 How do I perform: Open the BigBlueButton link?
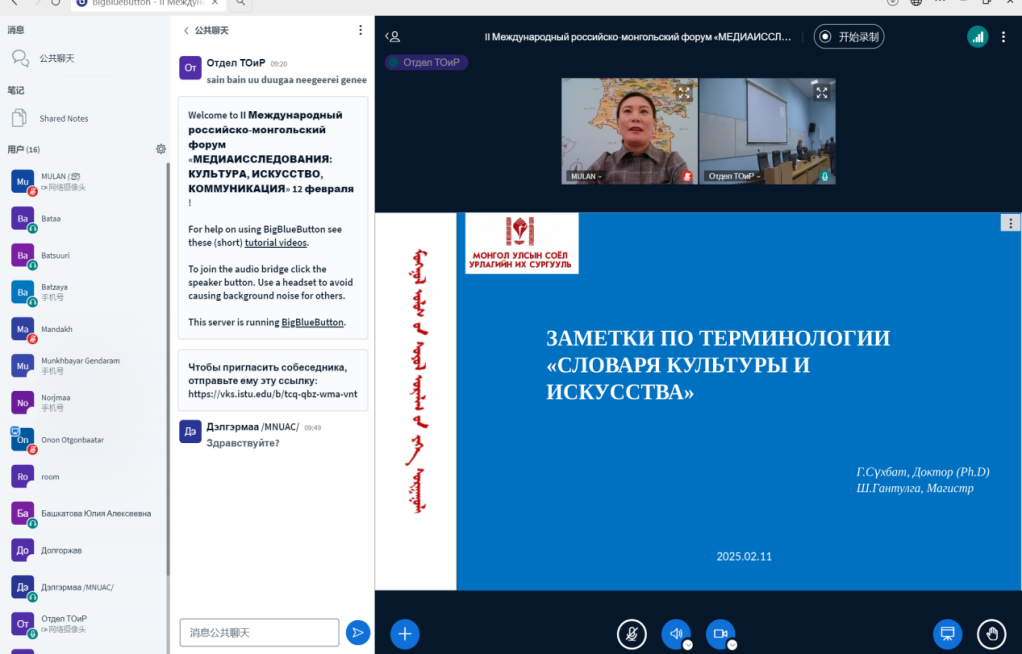coord(312,322)
